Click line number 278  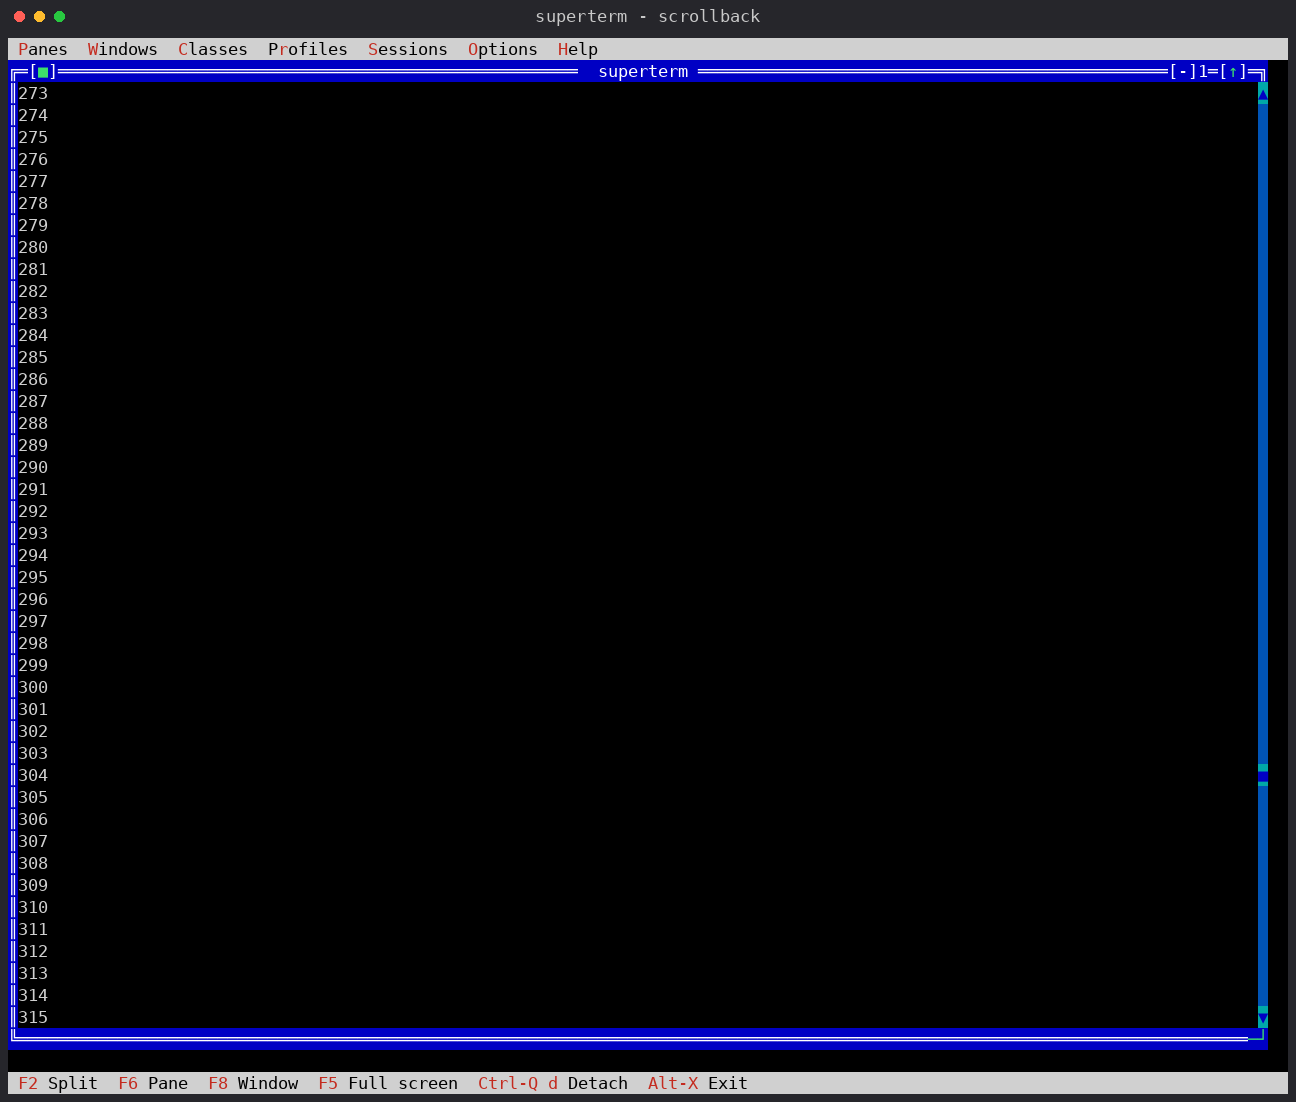coord(33,203)
